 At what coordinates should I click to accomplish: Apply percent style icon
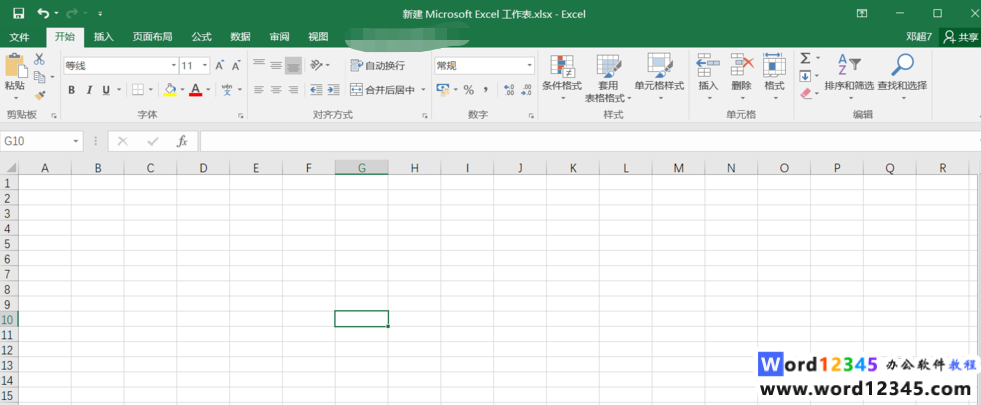click(469, 90)
